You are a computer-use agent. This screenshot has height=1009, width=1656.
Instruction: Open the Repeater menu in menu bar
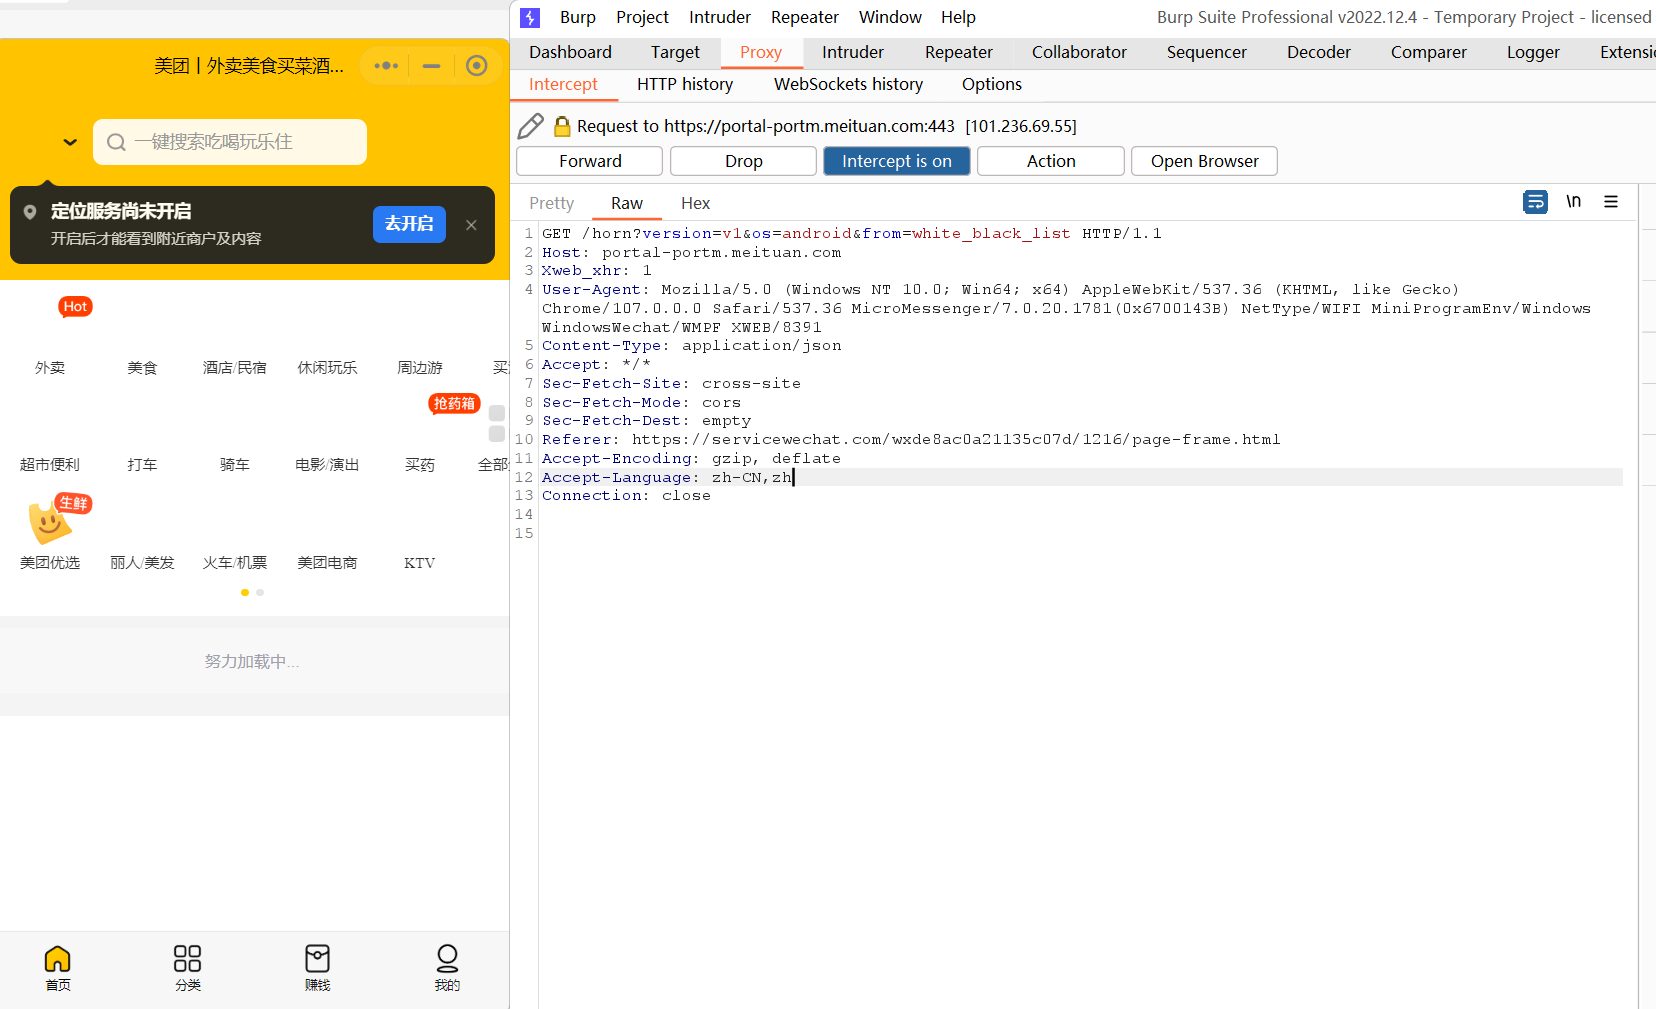click(805, 17)
